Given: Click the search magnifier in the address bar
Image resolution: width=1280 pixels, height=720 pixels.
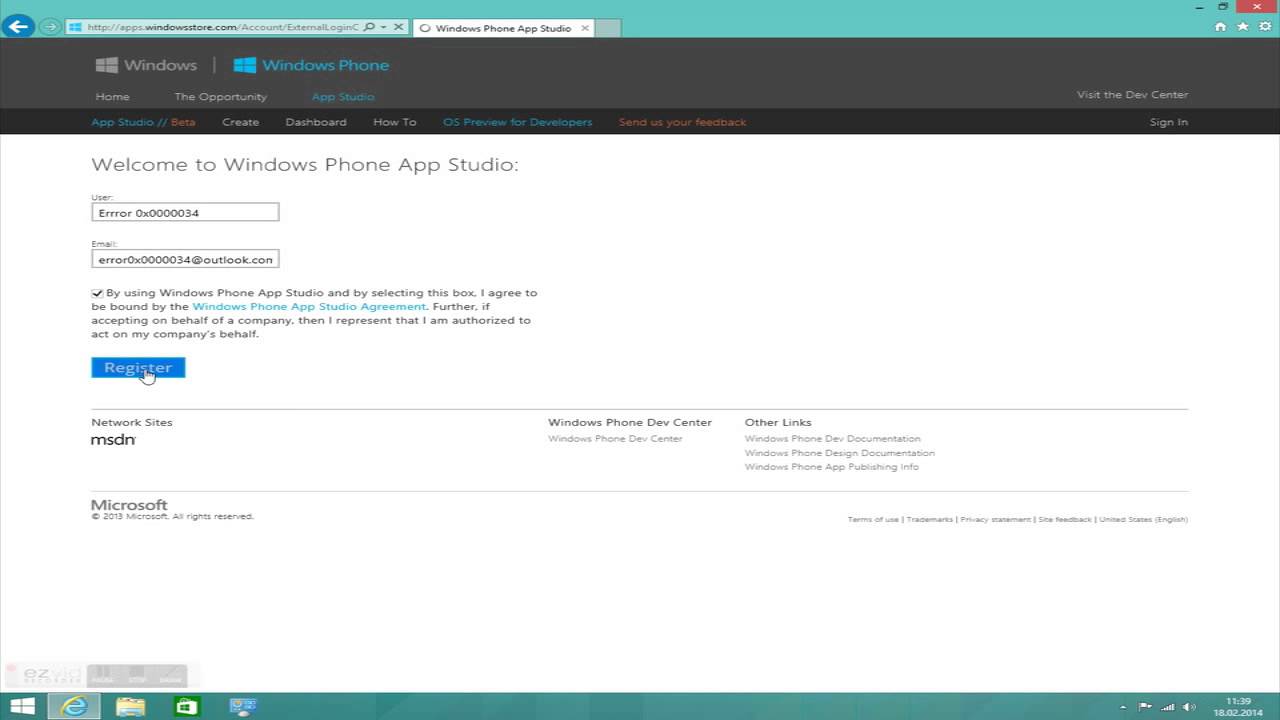Looking at the screenshot, I should point(369,27).
